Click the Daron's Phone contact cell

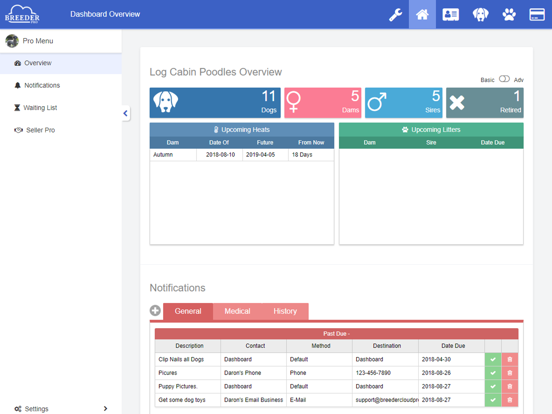253,373
